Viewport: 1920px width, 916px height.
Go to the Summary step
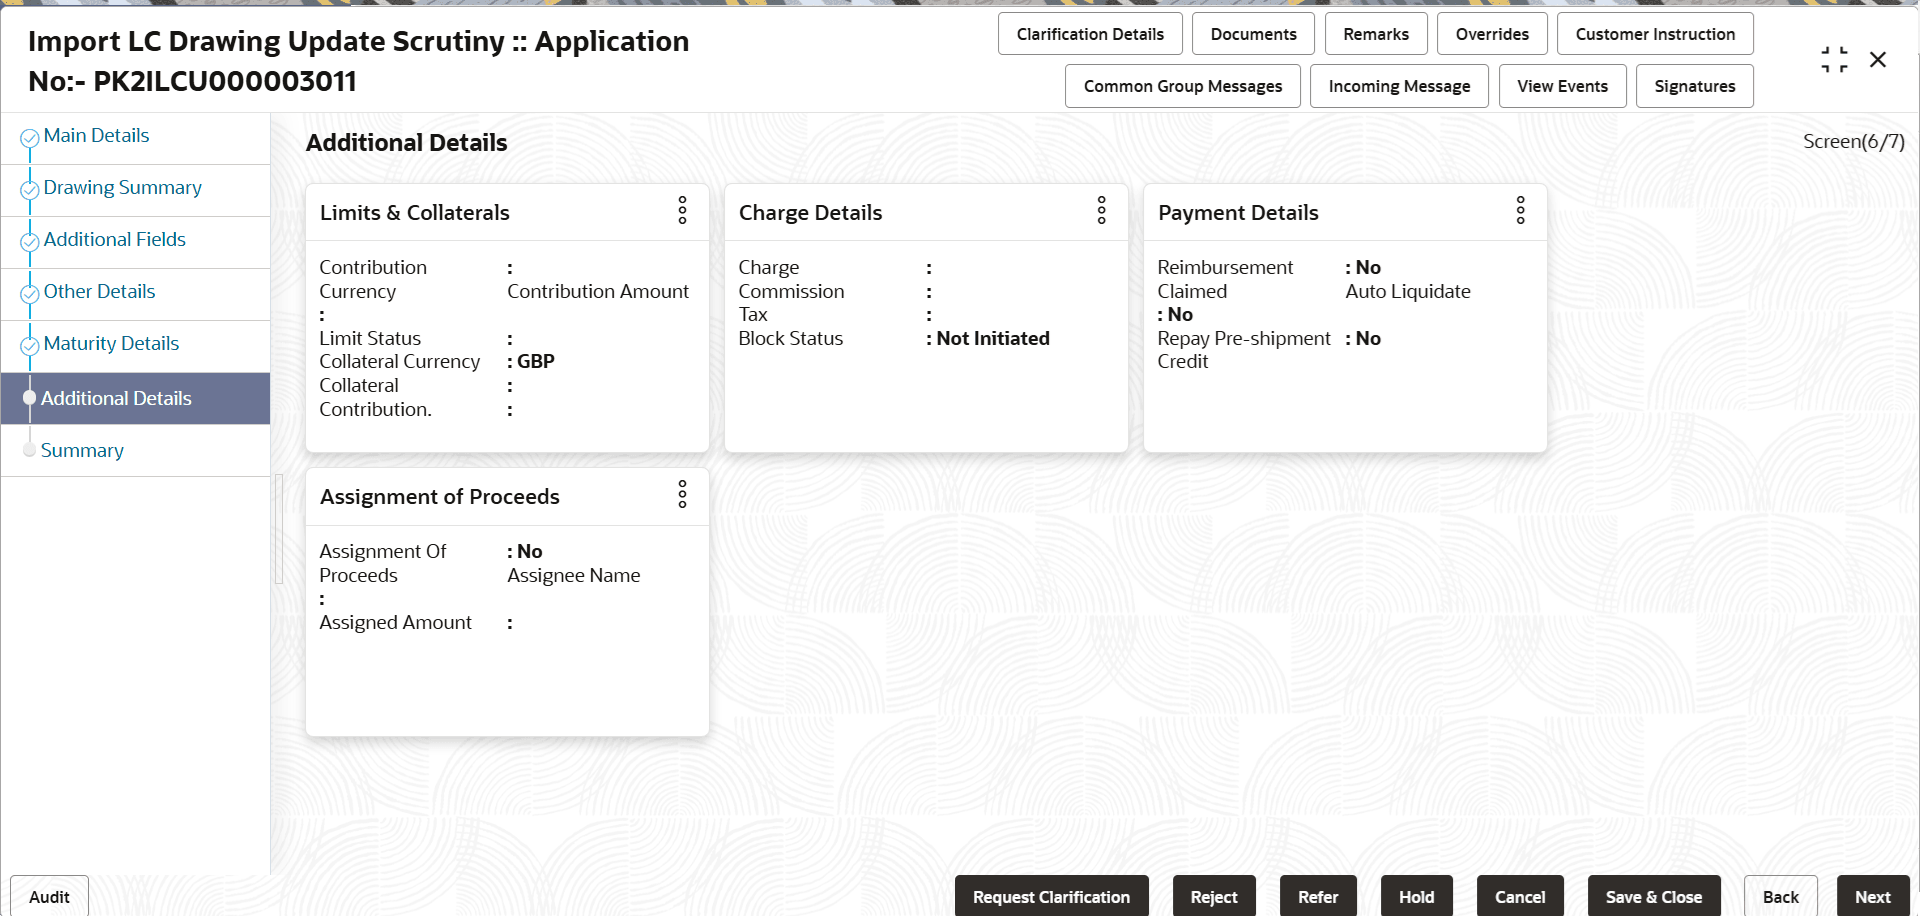click(82, 451)
